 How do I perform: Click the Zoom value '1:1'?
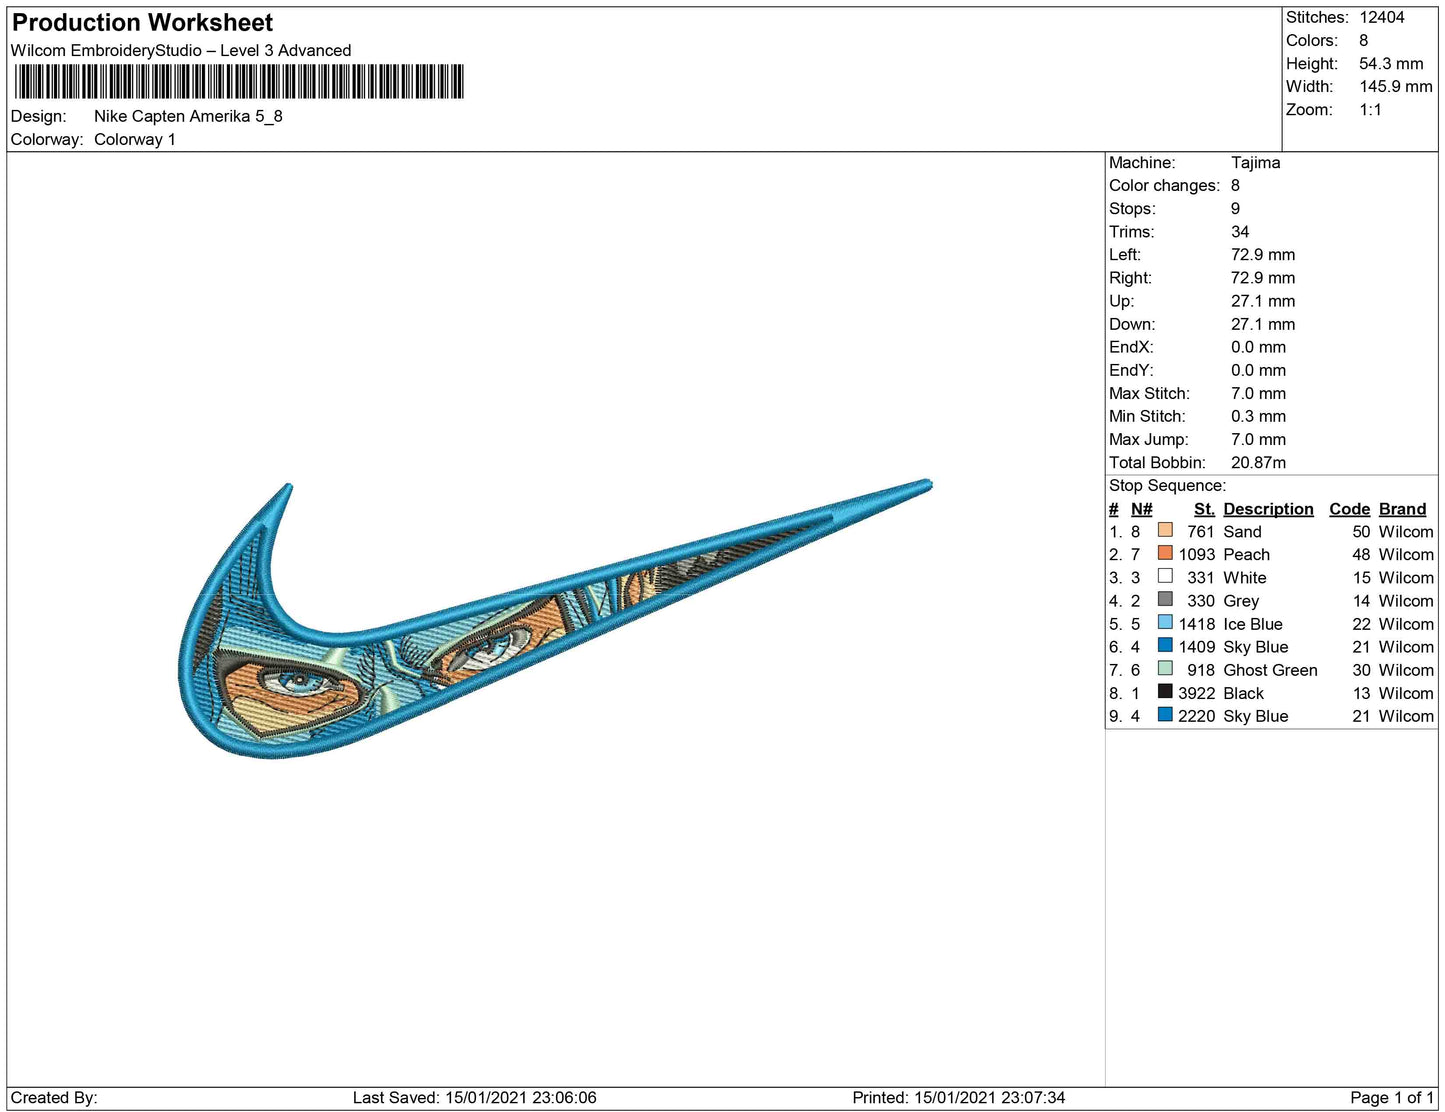[1370, 109]
